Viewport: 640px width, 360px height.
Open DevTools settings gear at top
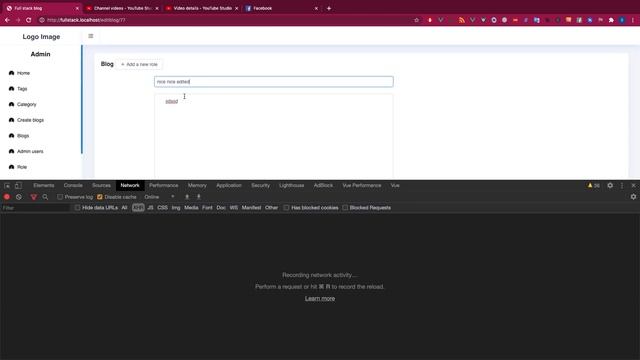pyautogui.click(x=610, y=185)
